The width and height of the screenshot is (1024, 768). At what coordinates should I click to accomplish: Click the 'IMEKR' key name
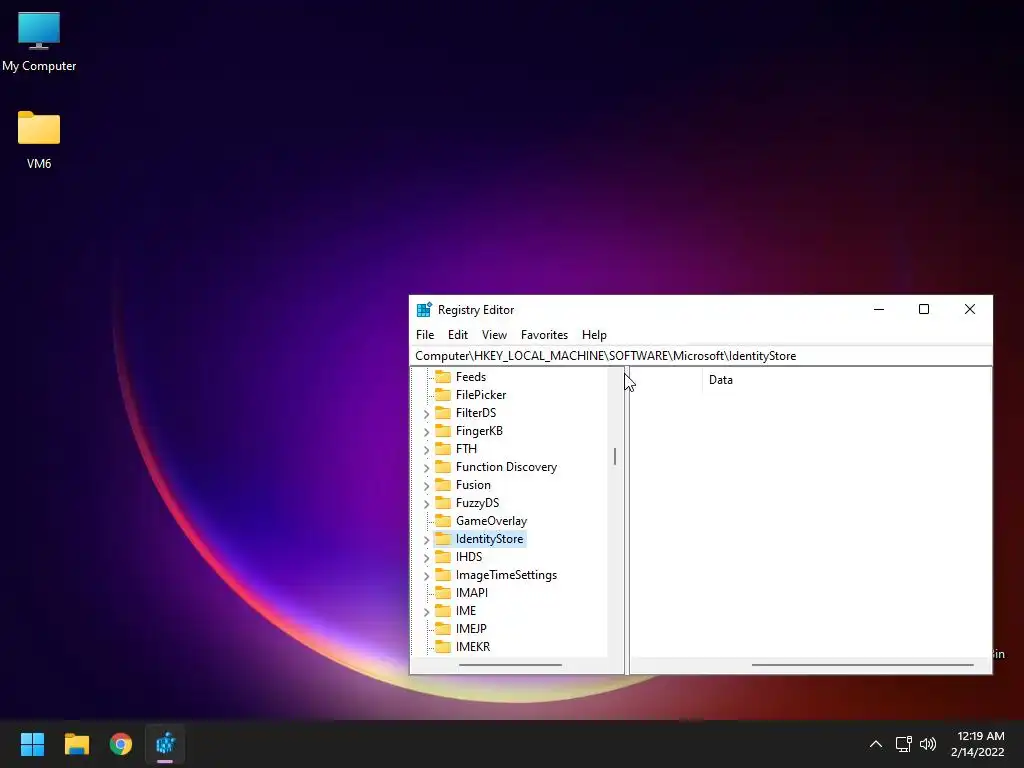tap(473, 647)
